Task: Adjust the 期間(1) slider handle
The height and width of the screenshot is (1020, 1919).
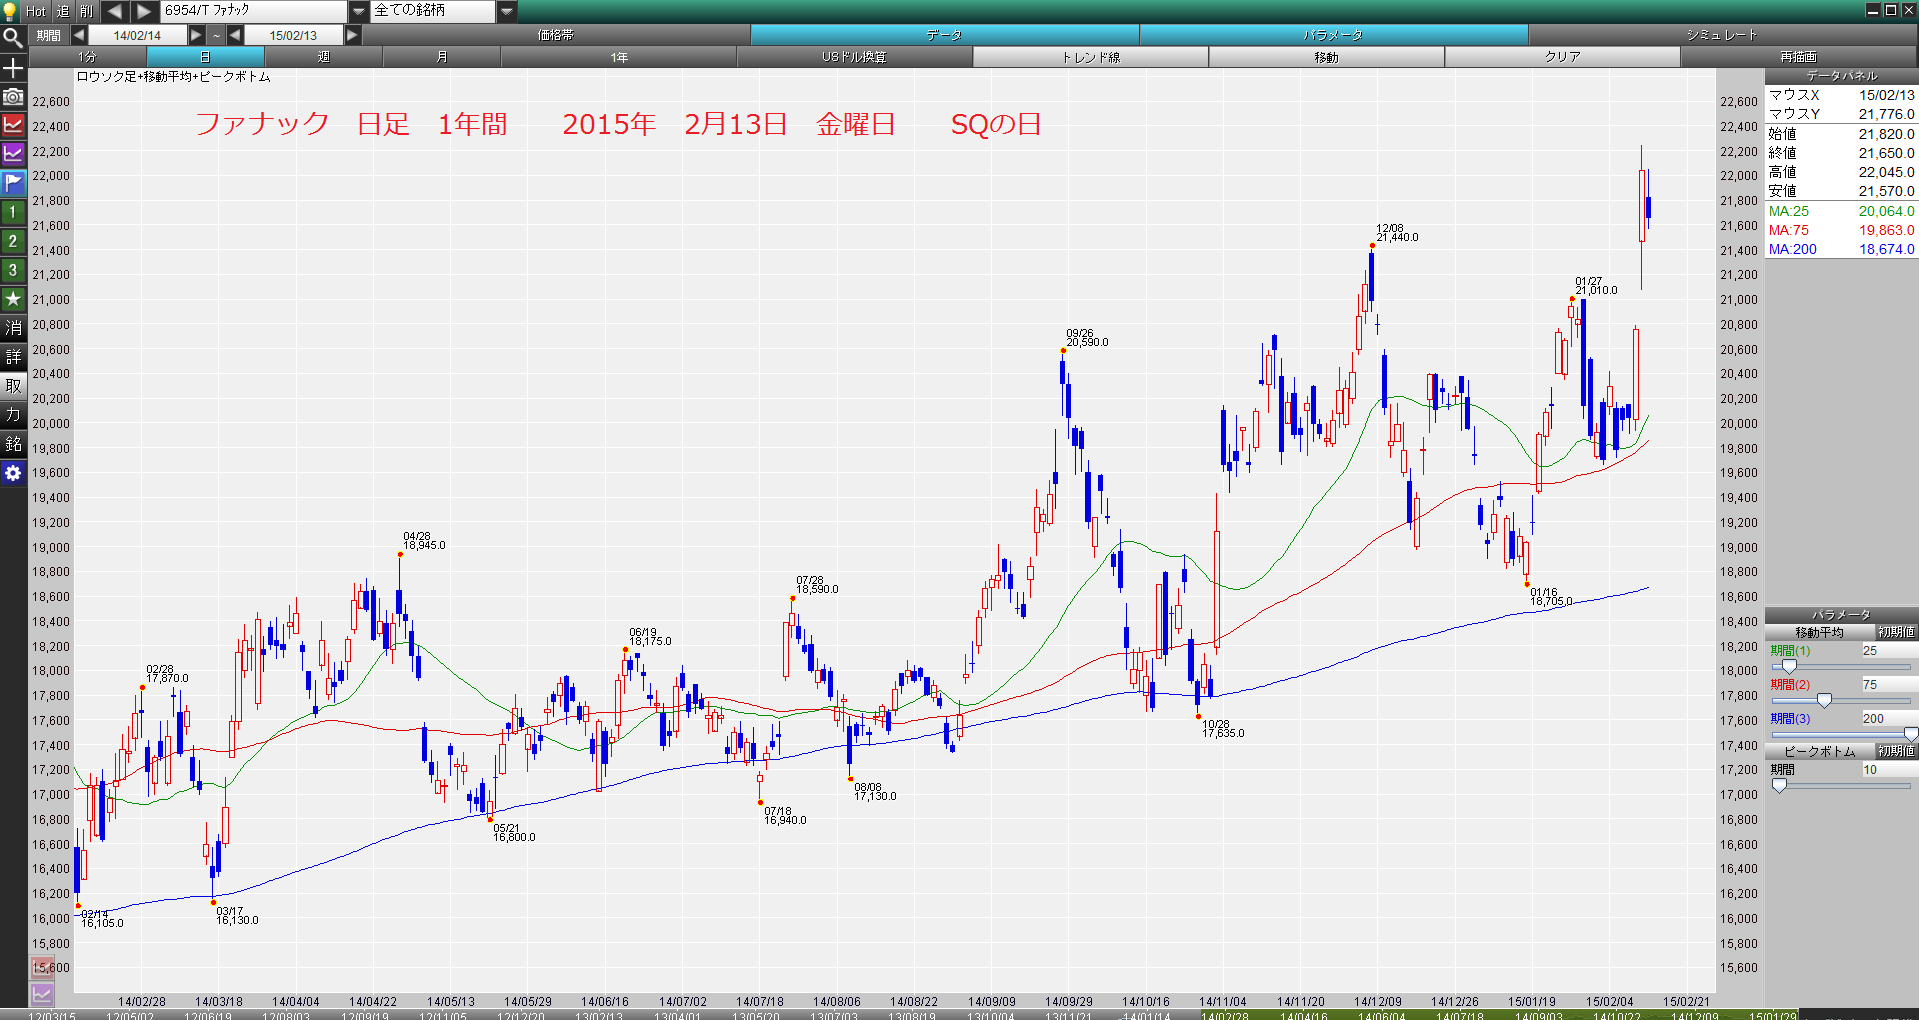Action: pyautogui.click(x=1789, y=666)
